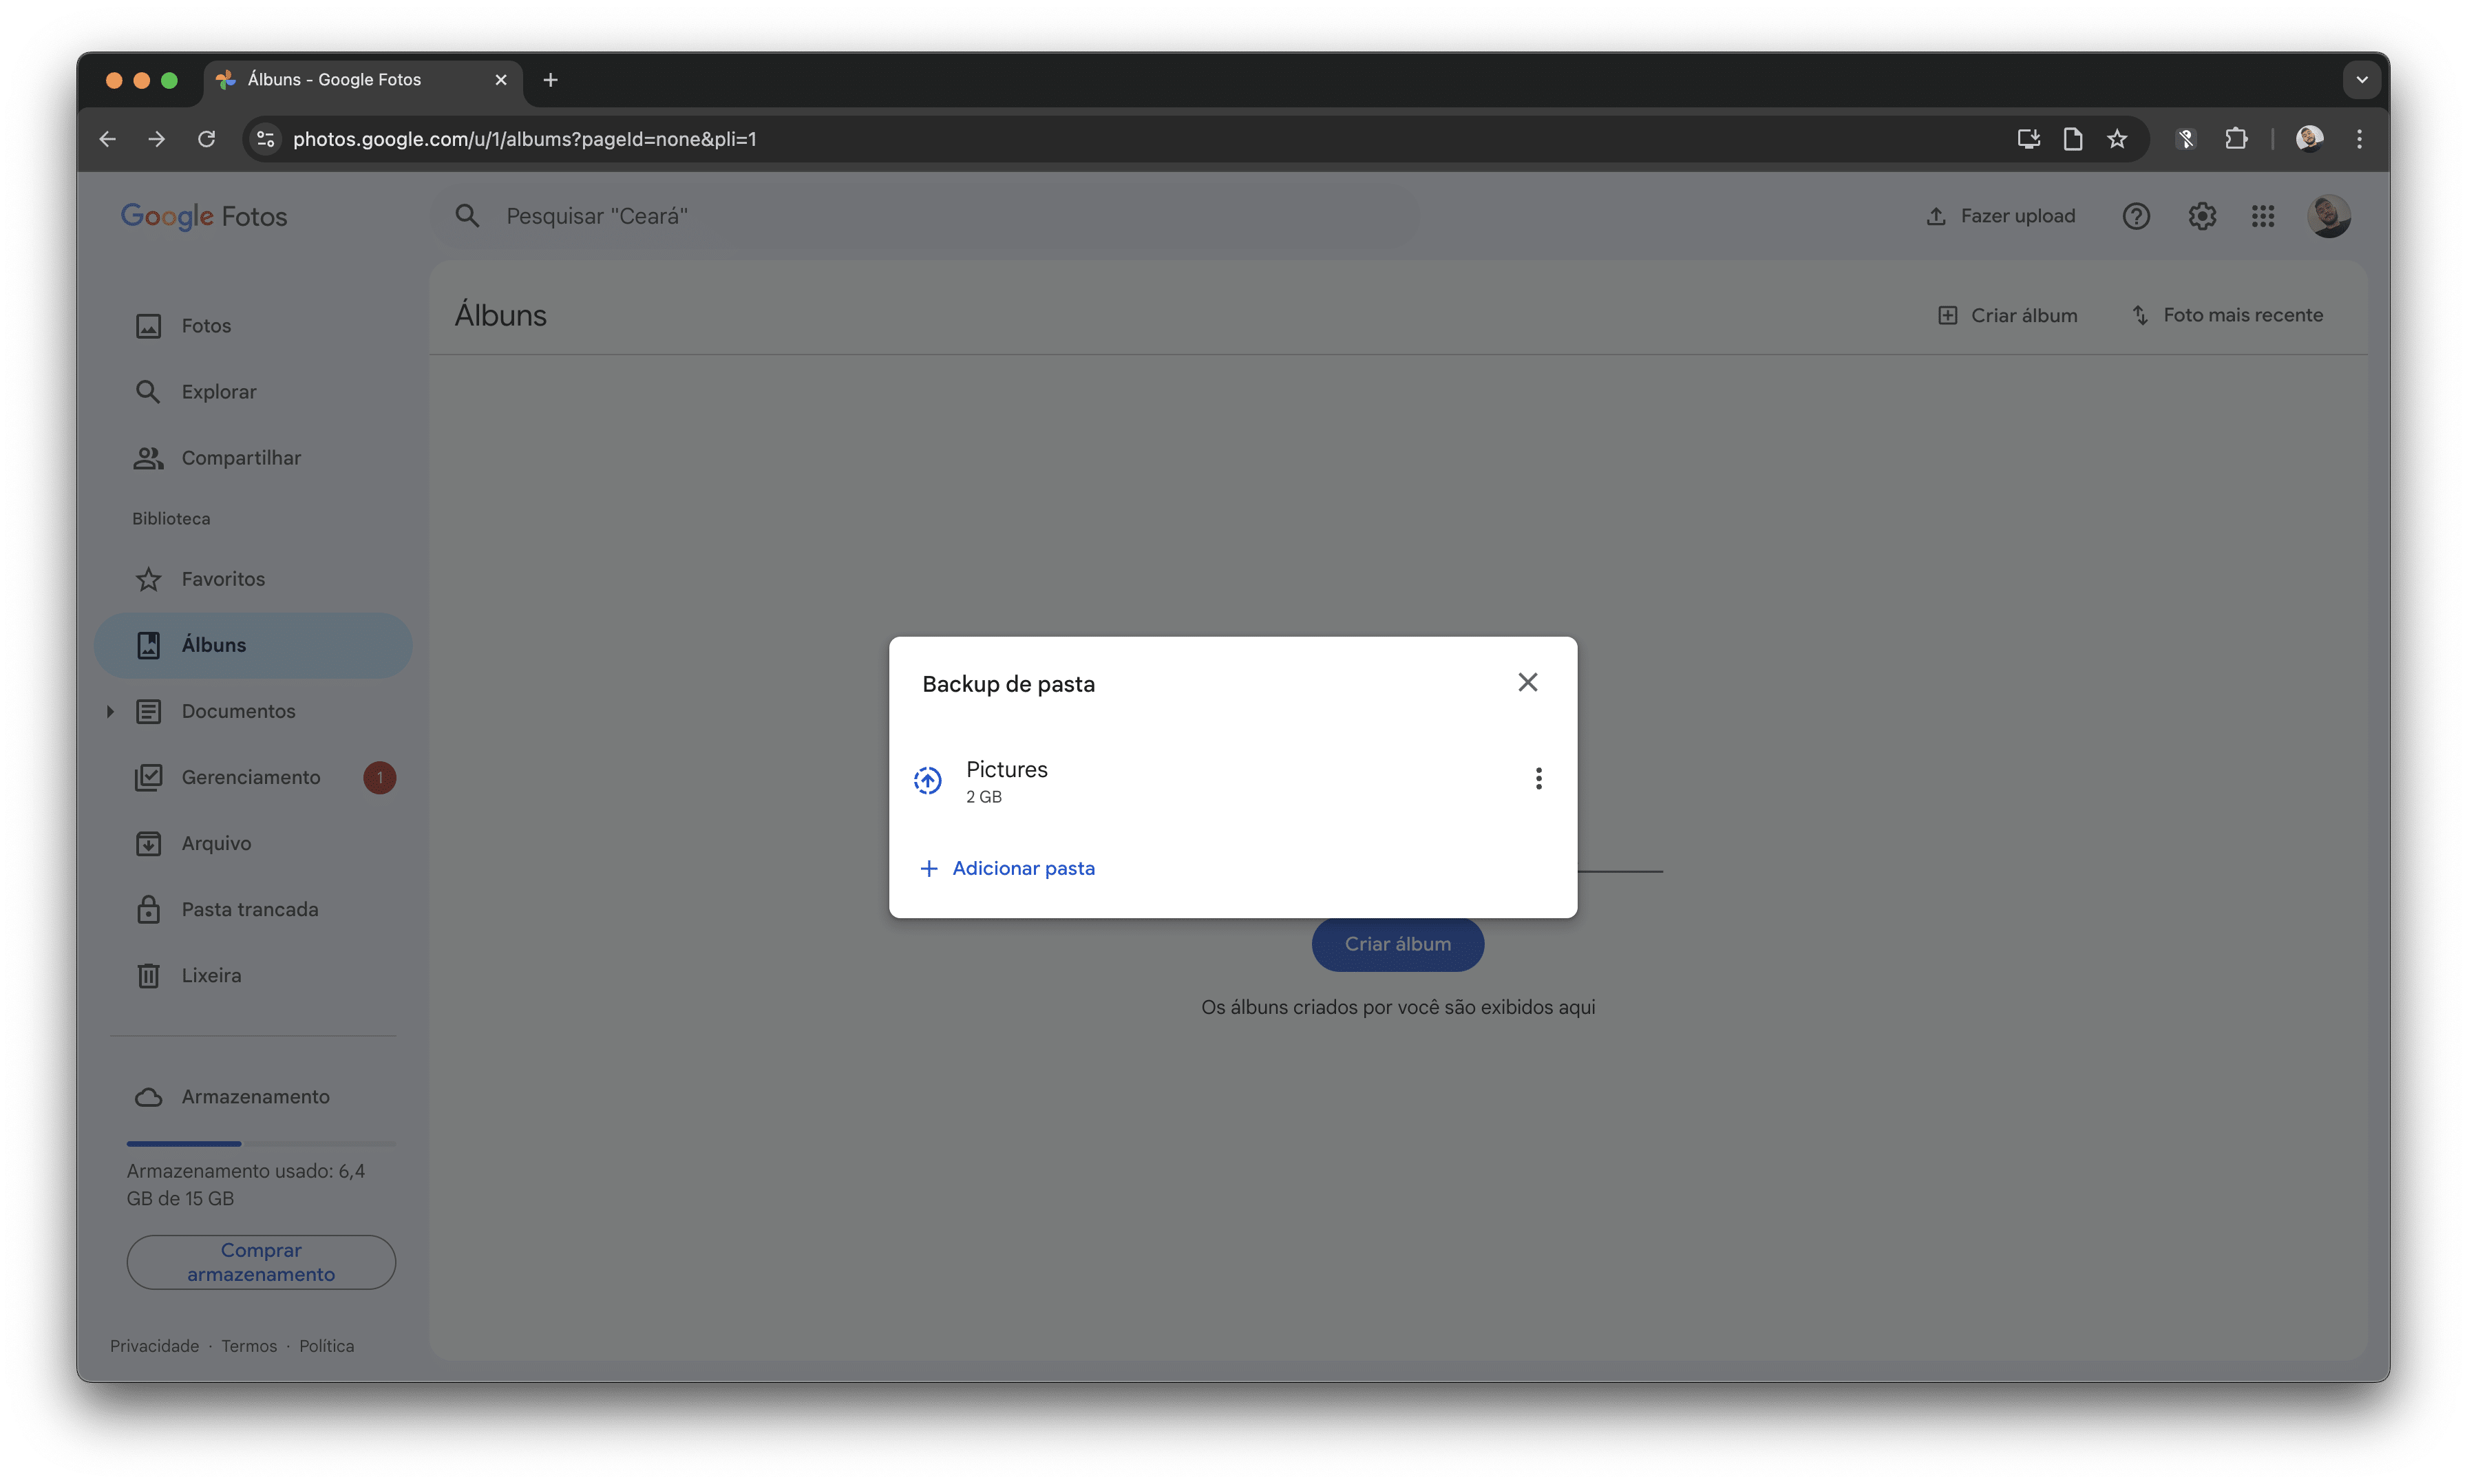
Task: Click the Favoritos star icon
Action: tap(148, 579)
